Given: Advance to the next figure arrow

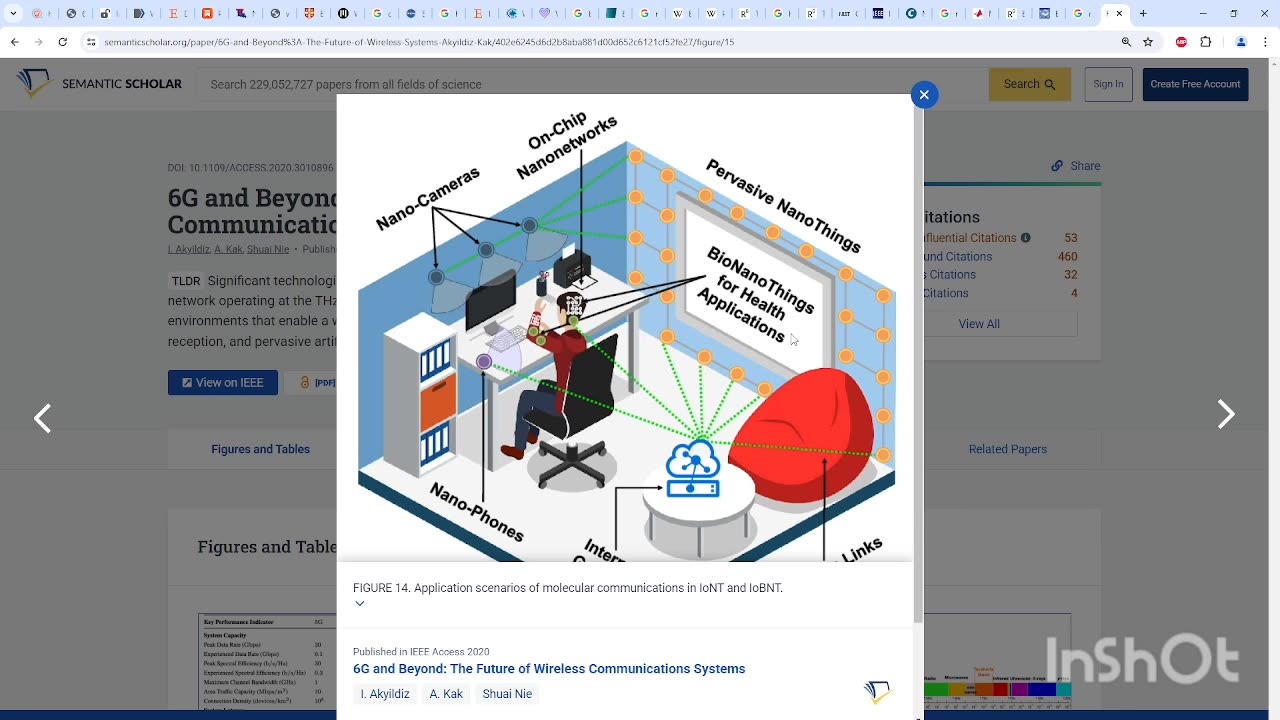Looking at the screenshot, I should coord(1226,414).
